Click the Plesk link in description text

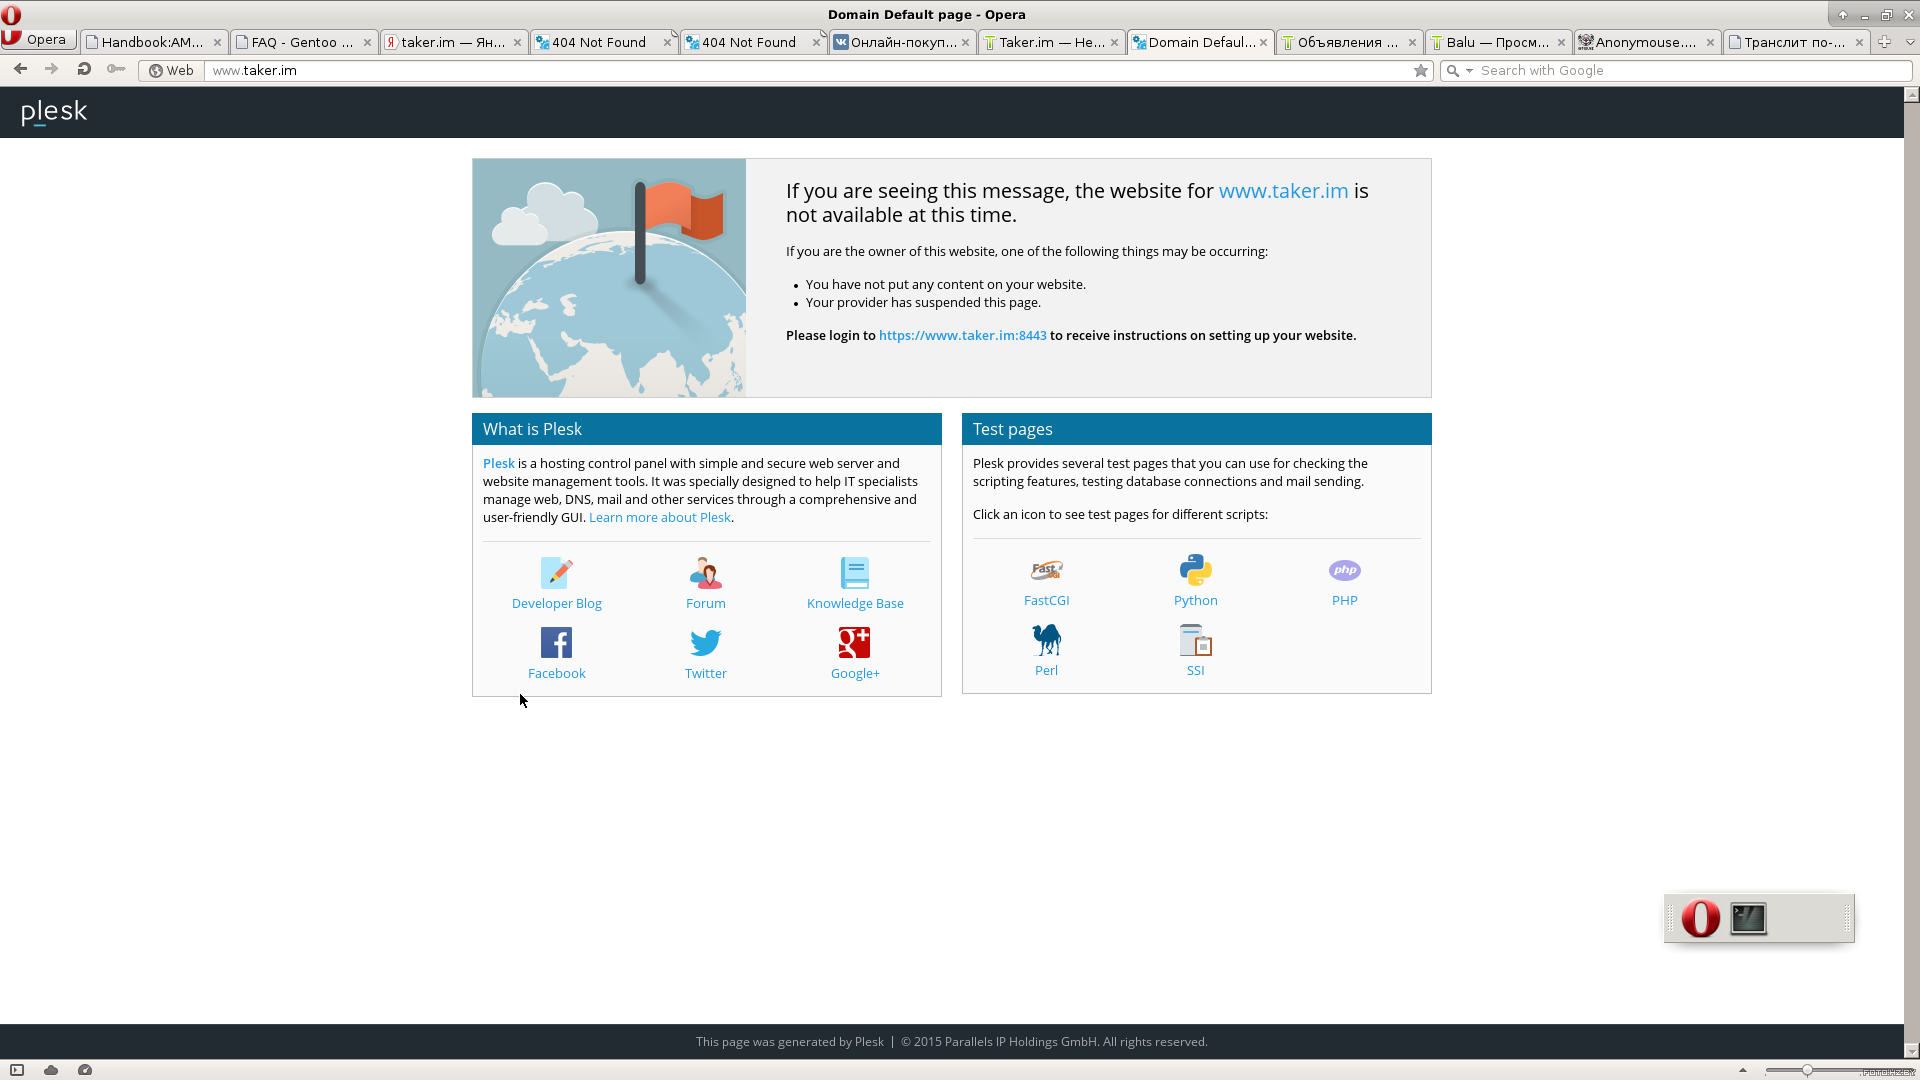pos(498,463)
